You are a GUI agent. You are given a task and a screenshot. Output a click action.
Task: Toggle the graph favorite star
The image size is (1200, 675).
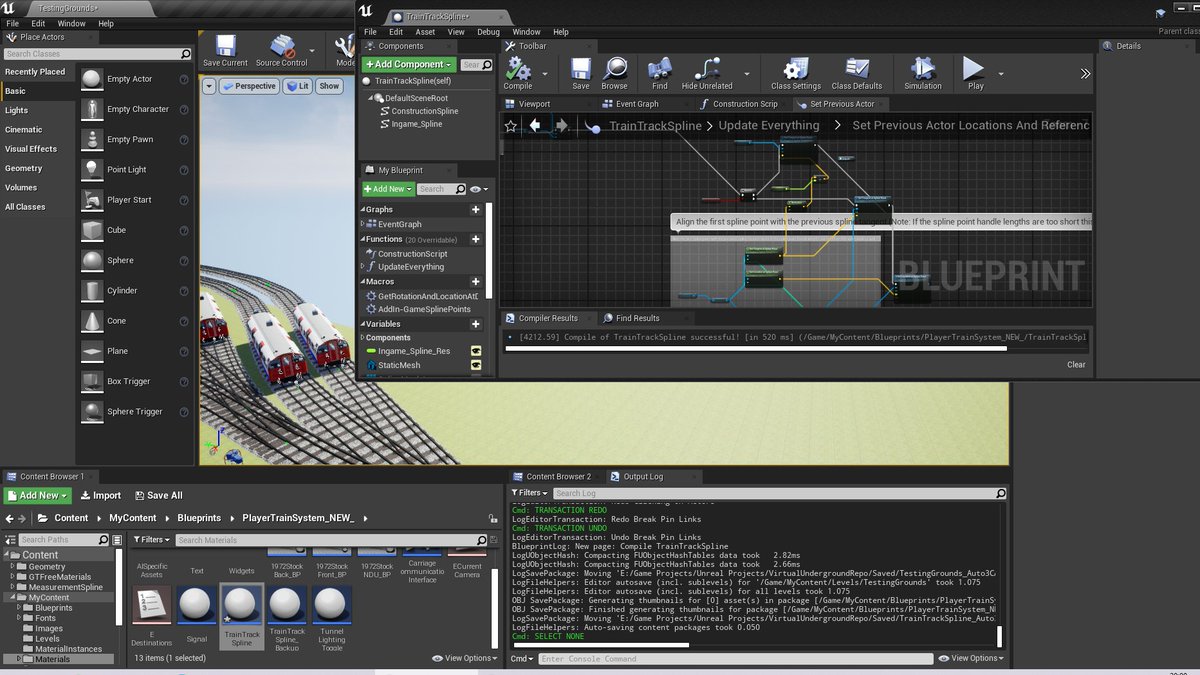point(511,126)
